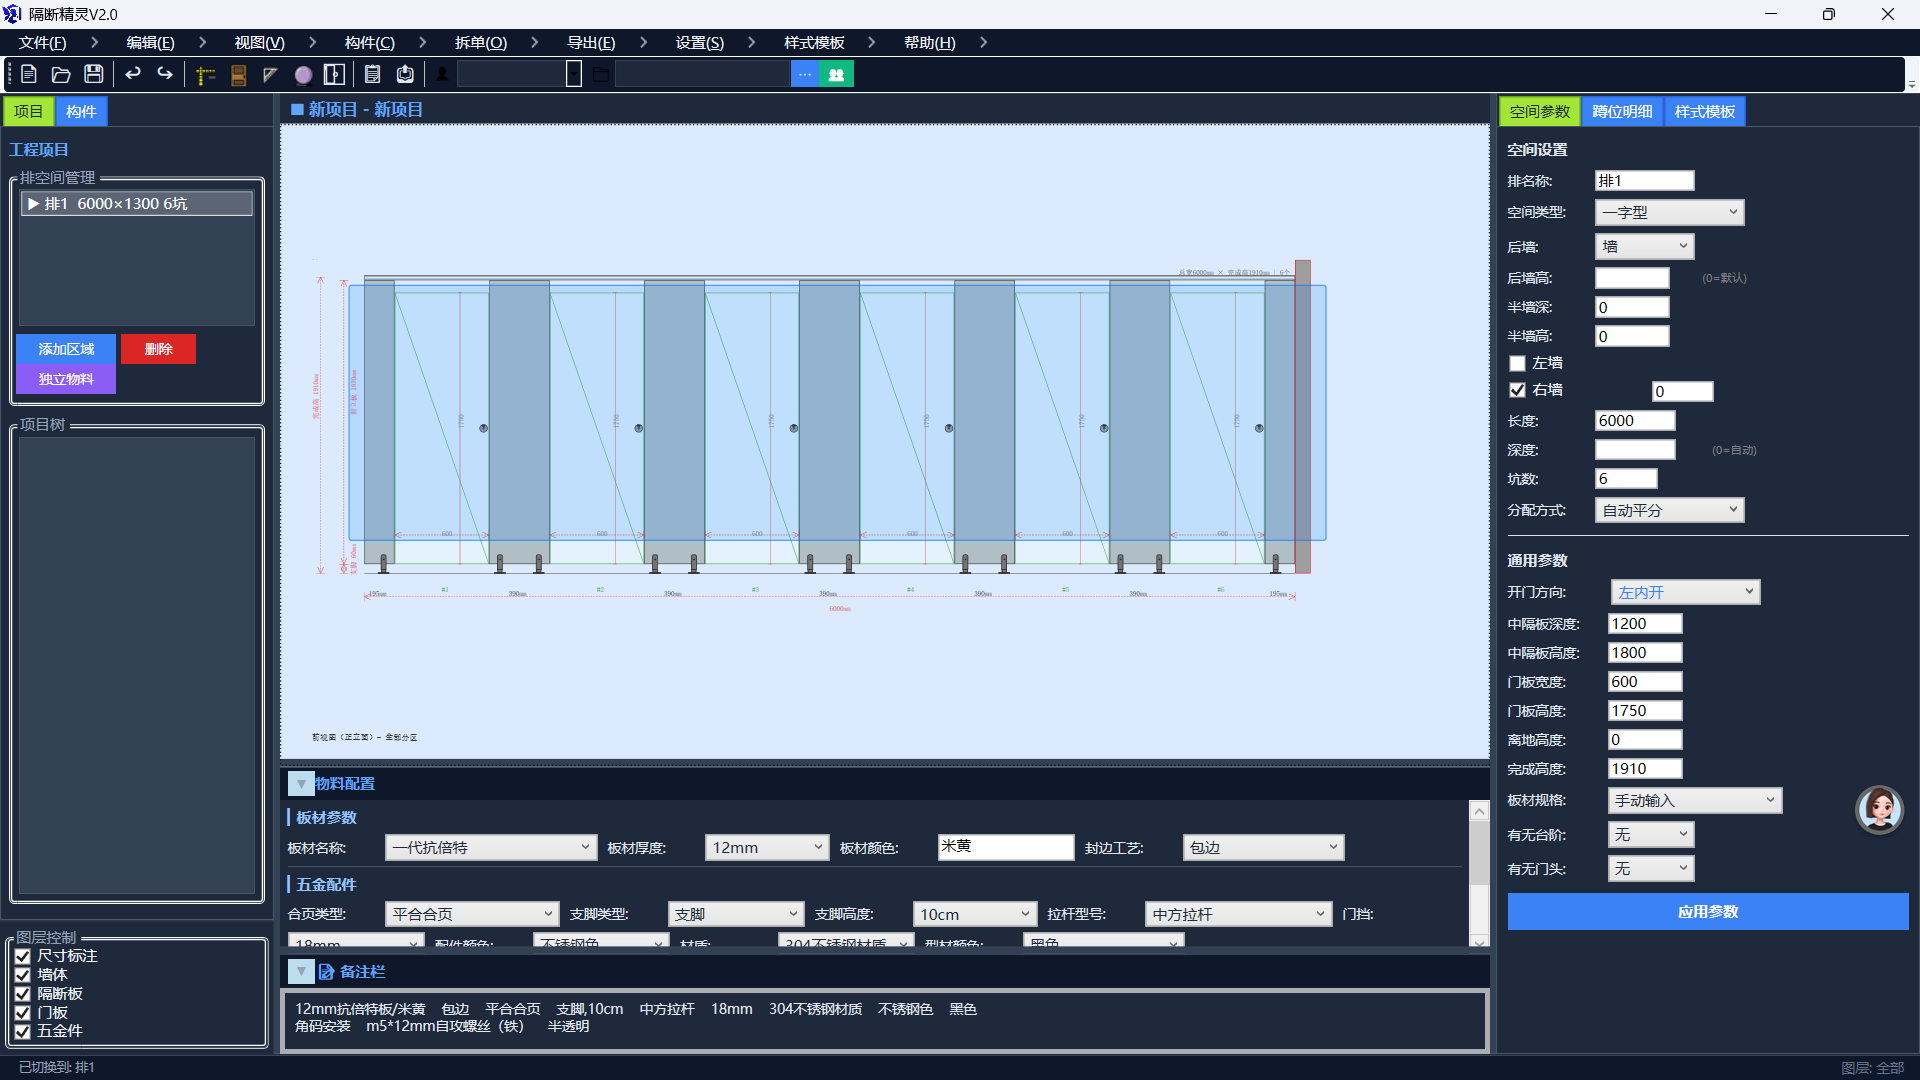Open the 有无台阶 dropdown

pyautogui.click(x=1651, y=834)
